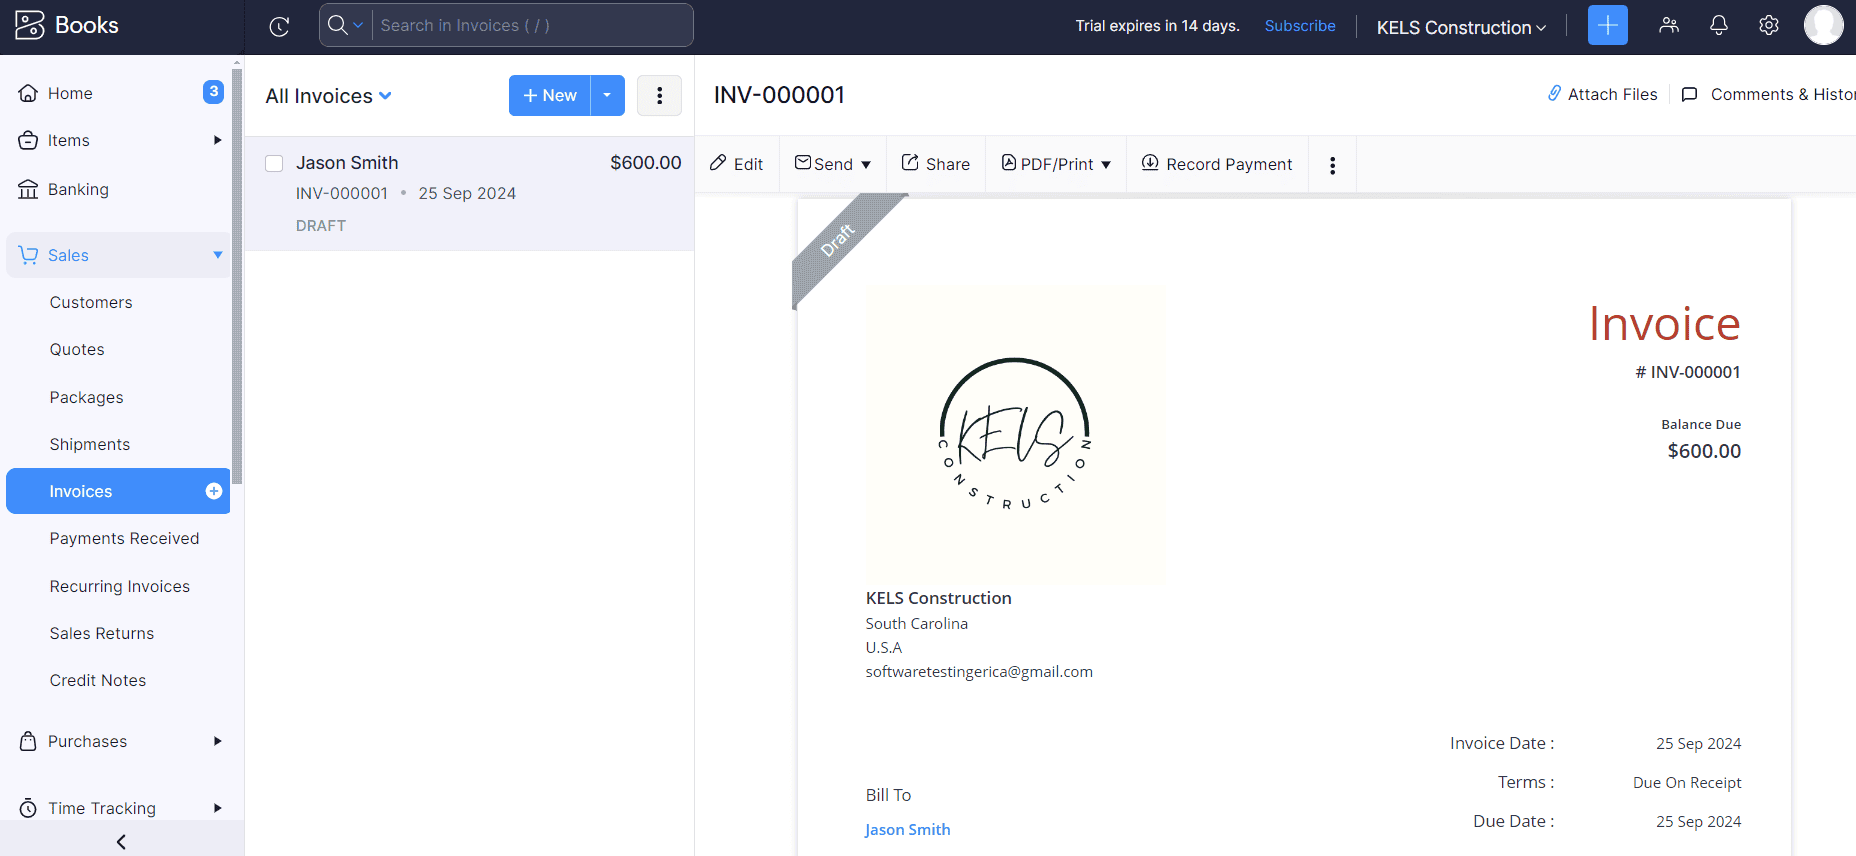Open the users and referral icon
This screenshot has width=1856, height=856.
tap(1669, 25)
